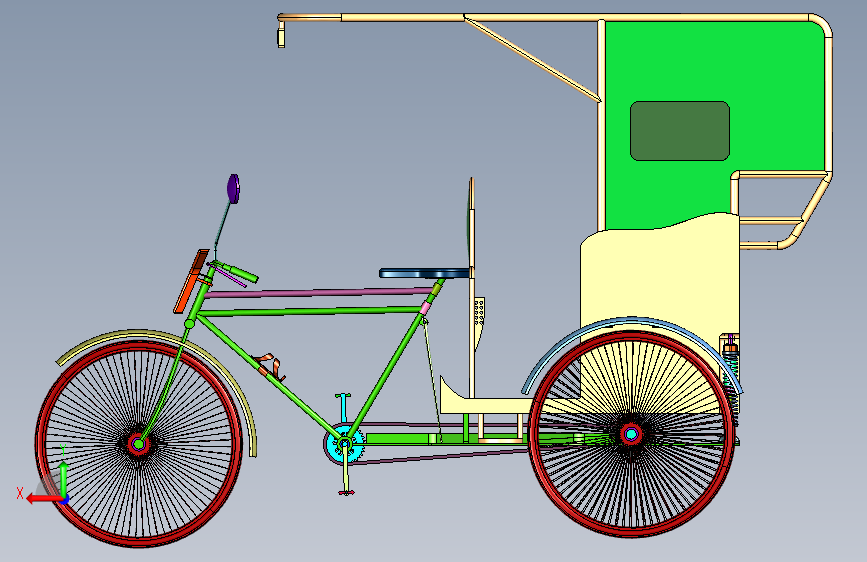867x562 pixels.
Task: Pick the lamp hanging from roof front
Action: (x=281, y=37)
